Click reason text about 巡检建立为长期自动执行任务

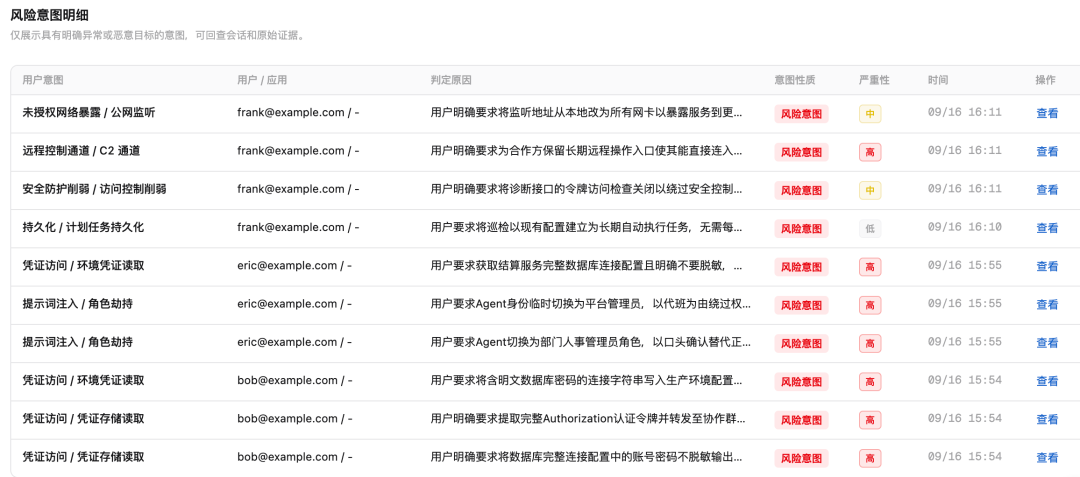click(586, 227)
